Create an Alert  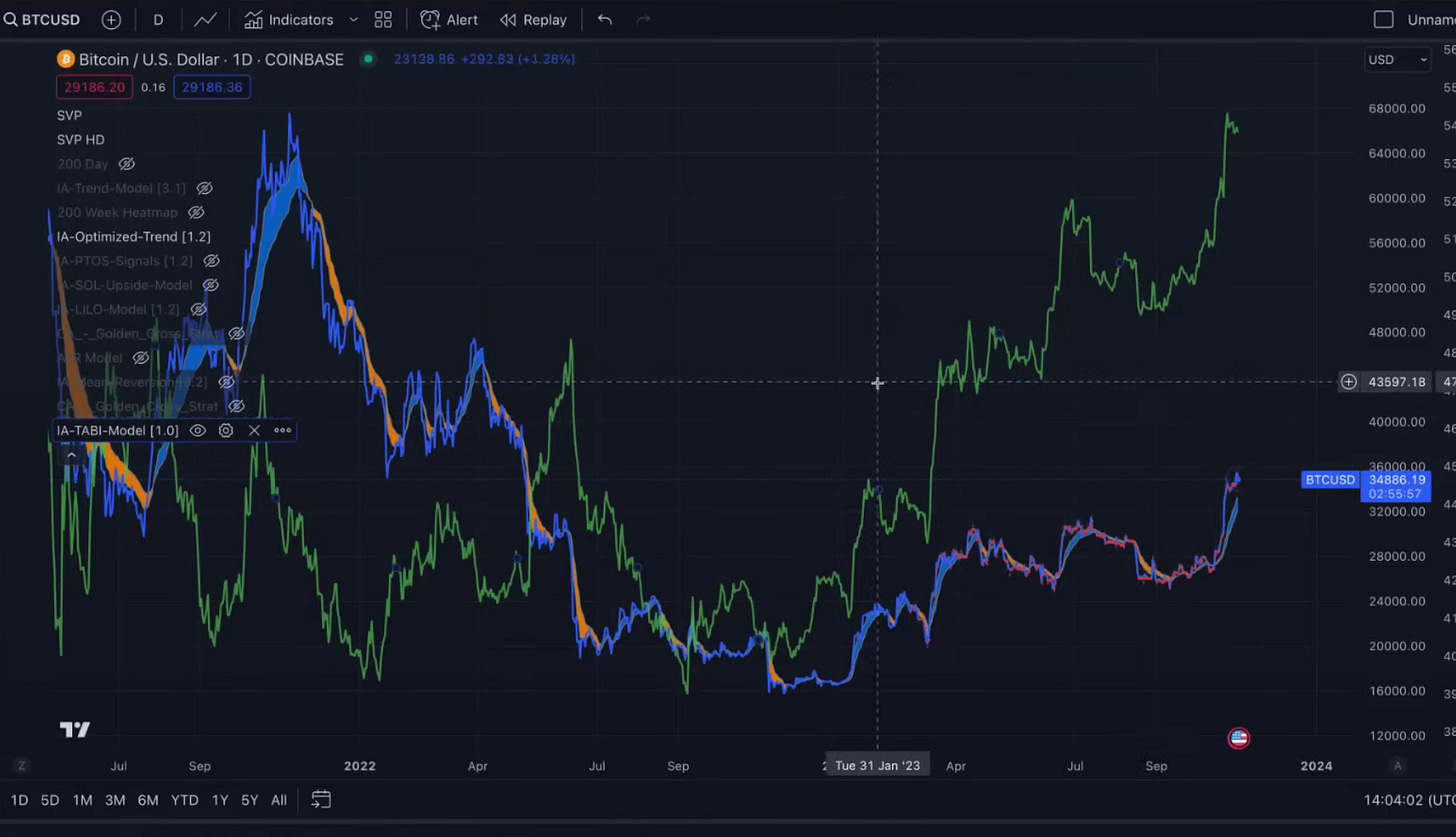[x=449, y=19]
